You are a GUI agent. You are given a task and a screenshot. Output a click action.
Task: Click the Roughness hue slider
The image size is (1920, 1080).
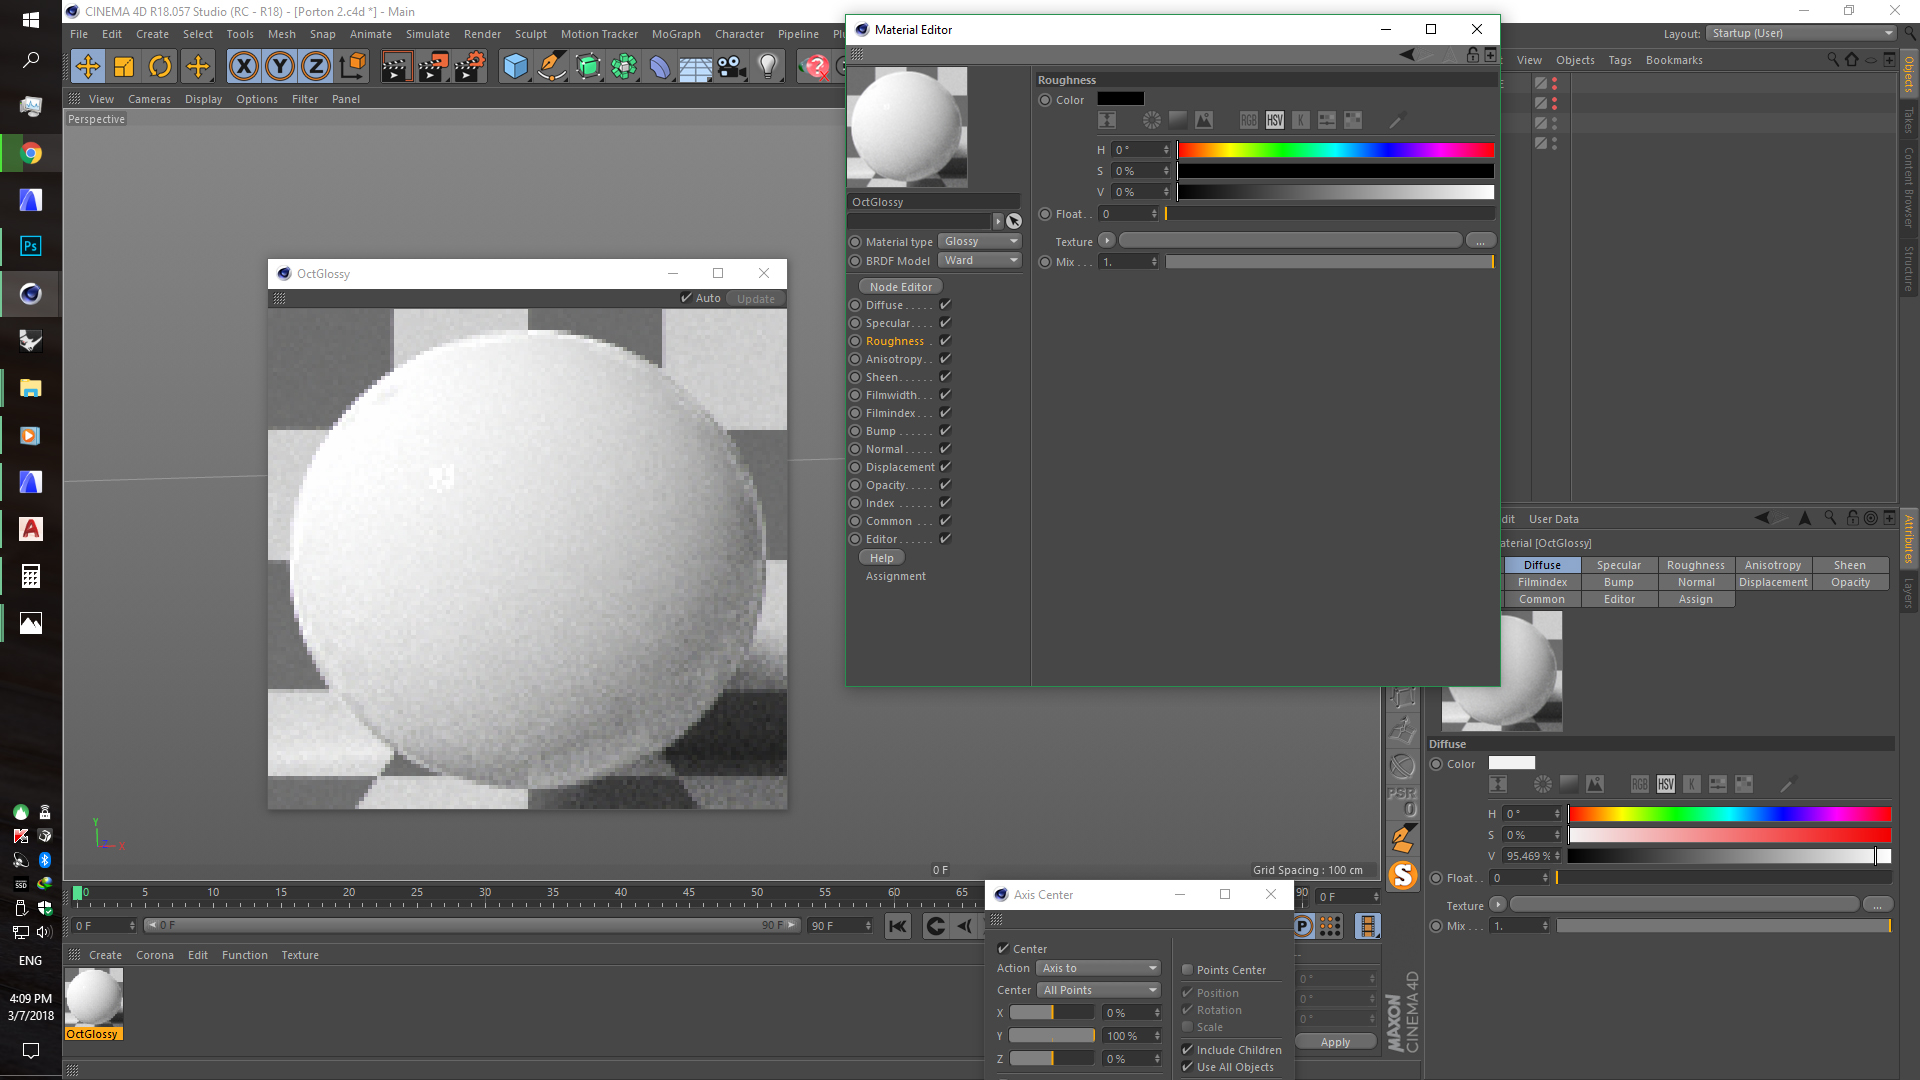tap(1336, 150)
